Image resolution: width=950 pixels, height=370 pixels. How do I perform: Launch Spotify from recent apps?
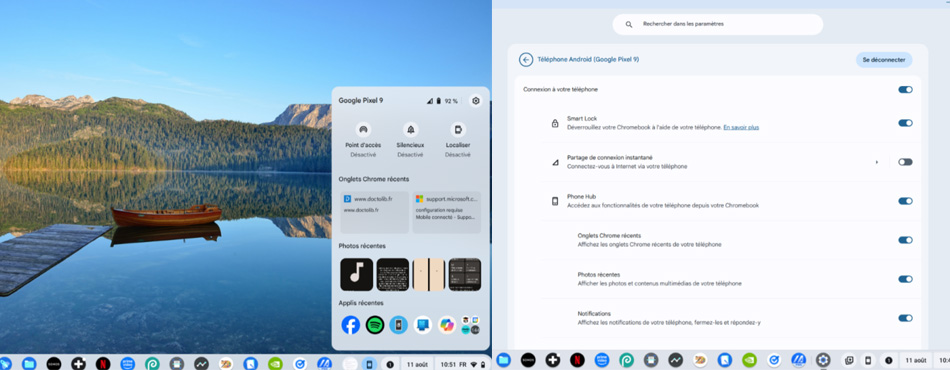point(374,325)
